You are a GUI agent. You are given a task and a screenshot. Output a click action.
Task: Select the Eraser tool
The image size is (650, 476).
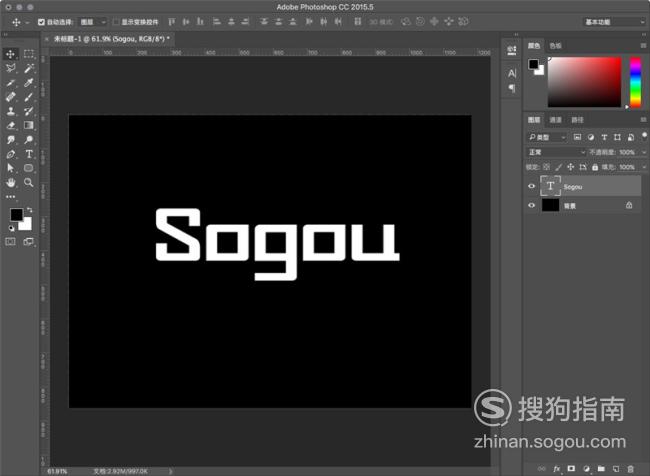click(x=11, y=125)
